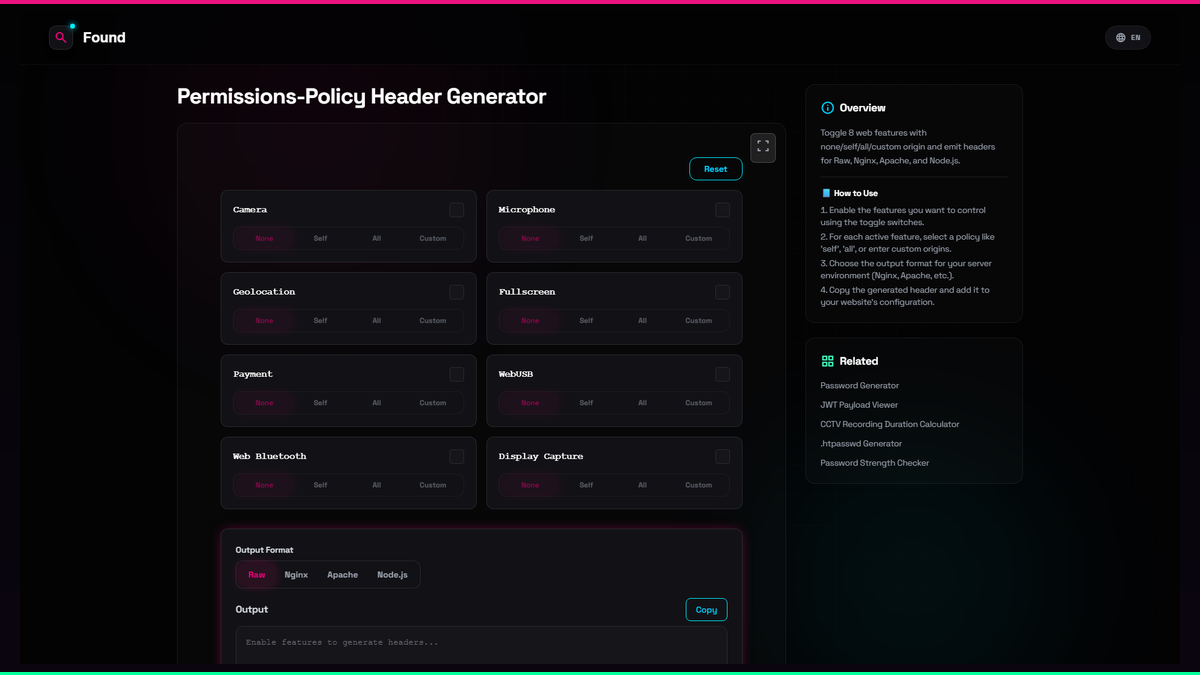
Task: Click the Reset button
Action: tap(716, 169)
